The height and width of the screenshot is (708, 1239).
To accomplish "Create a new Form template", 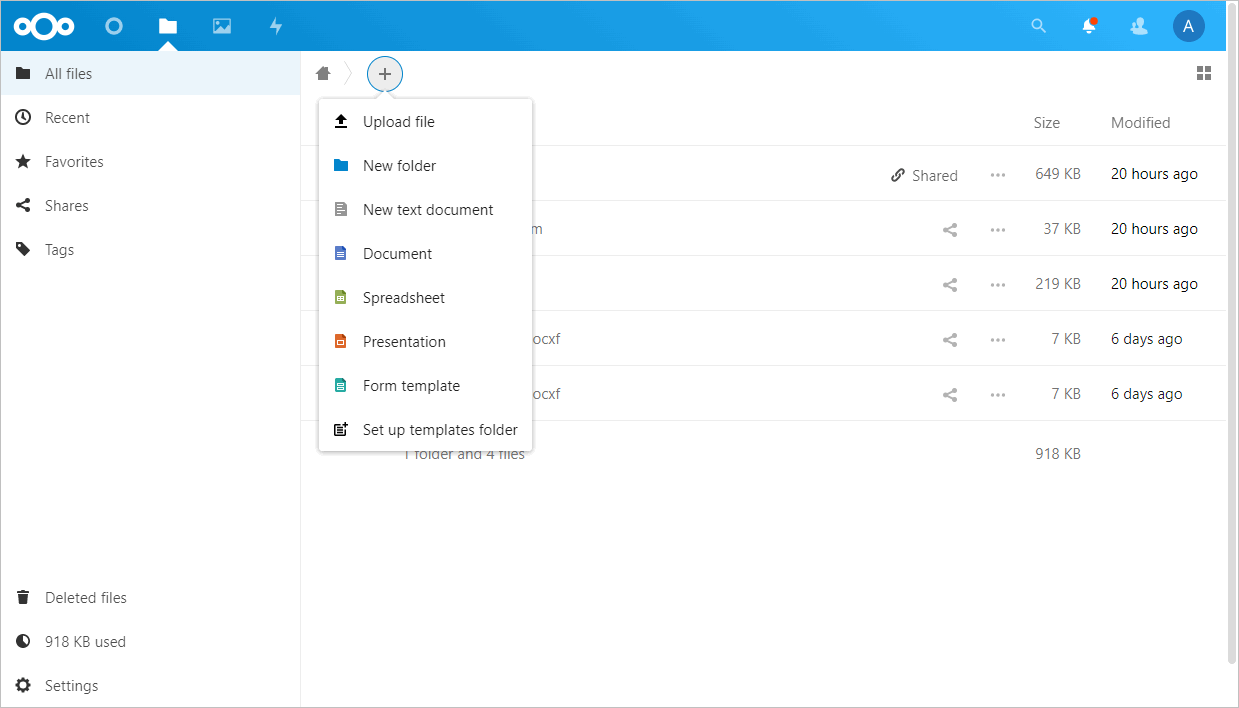I will (x=425, y=385).
